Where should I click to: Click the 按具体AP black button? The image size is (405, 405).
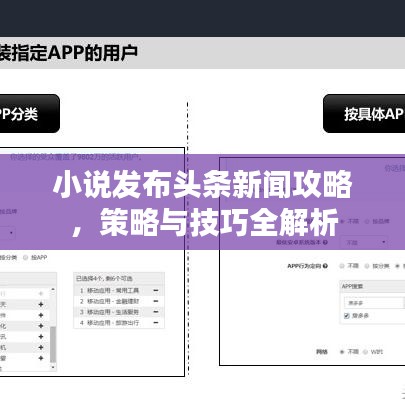(364, 114)
